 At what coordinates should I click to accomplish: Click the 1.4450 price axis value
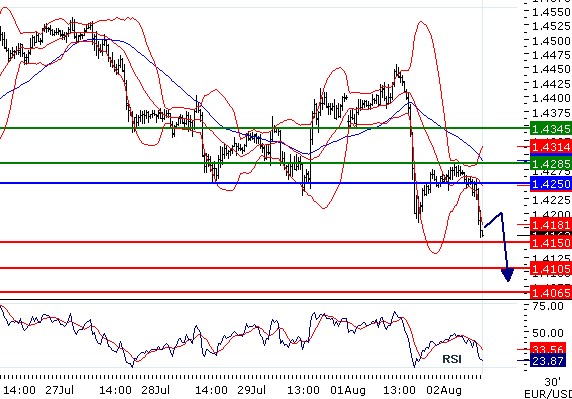click(551, 69)
